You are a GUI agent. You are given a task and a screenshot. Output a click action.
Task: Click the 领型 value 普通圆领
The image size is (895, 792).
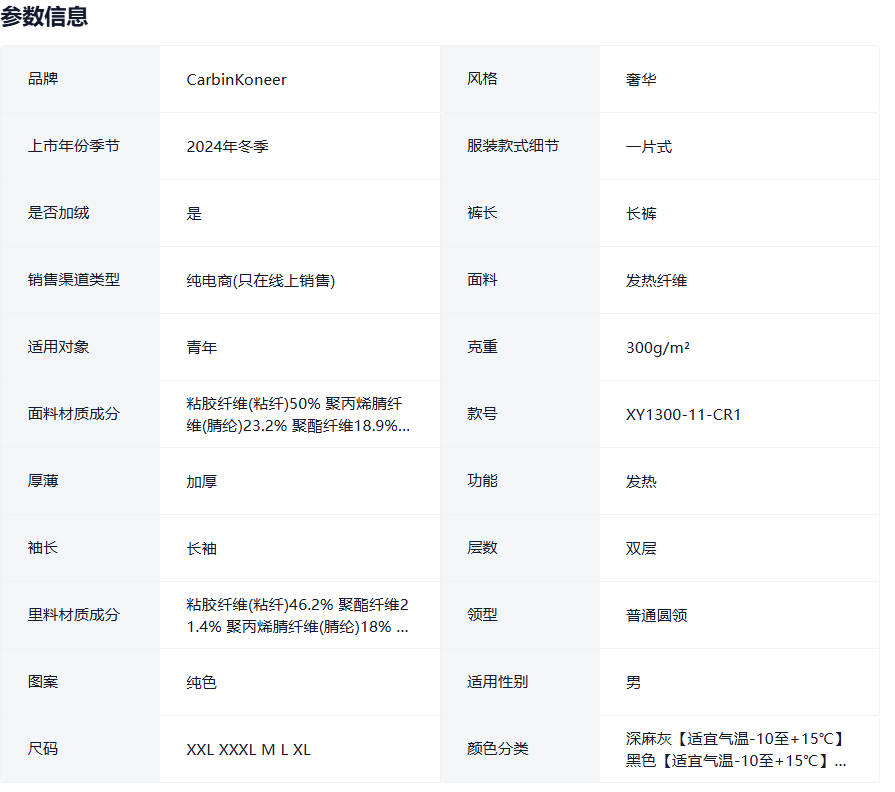[656, 616]
